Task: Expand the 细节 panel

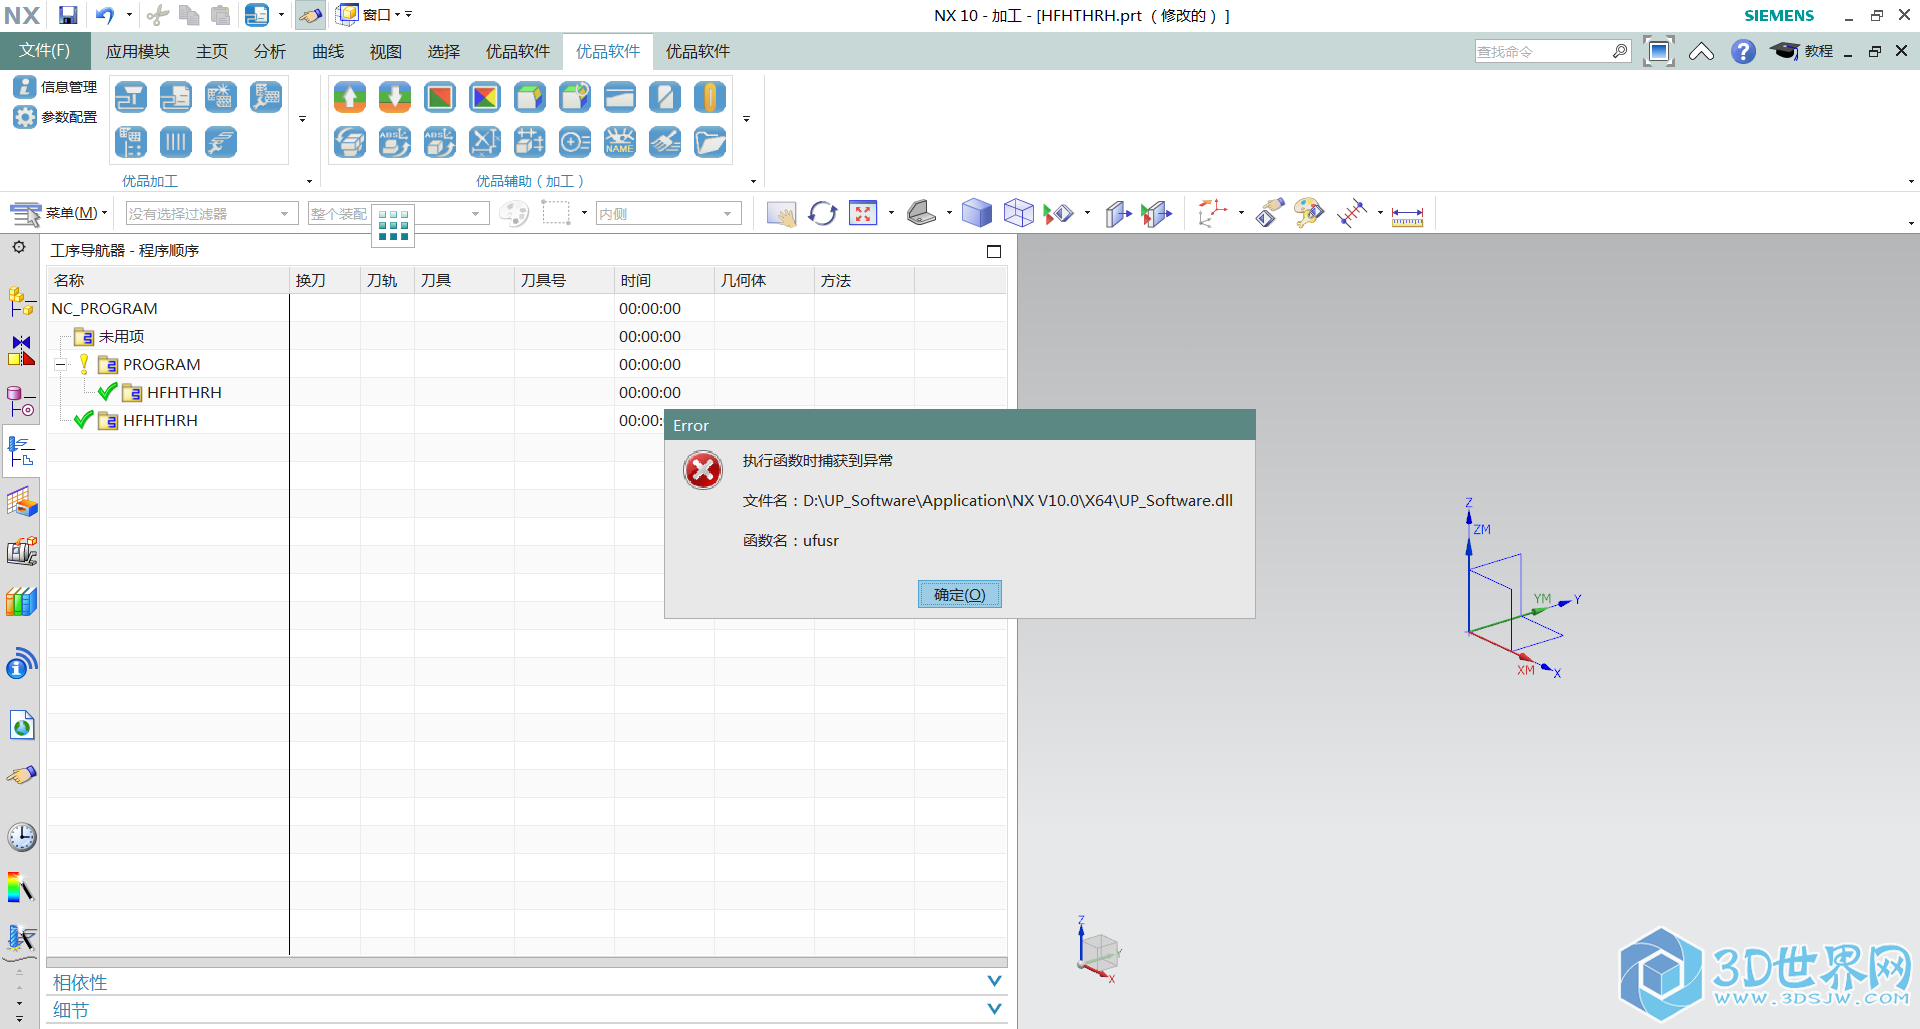Action: click(x=994, y=1009)
